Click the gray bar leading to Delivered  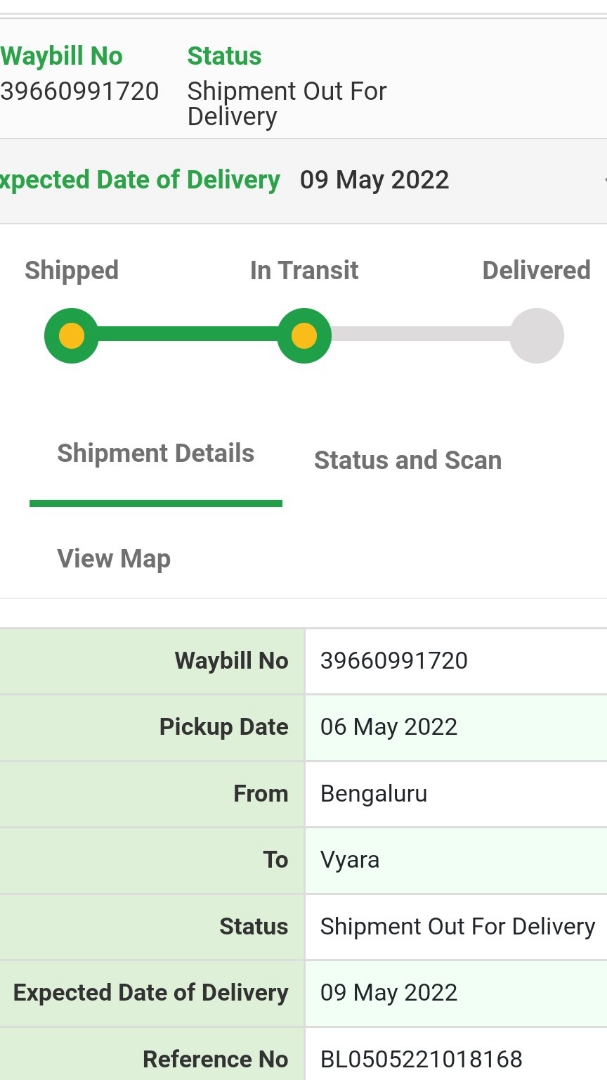click(x=420, y=336)
